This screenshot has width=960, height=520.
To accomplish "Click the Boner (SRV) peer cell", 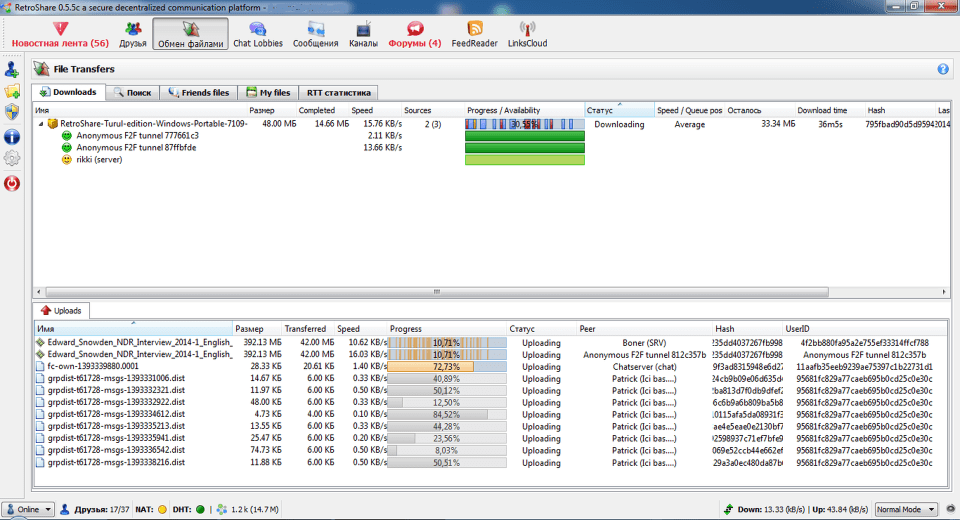I will coord(644,343).
